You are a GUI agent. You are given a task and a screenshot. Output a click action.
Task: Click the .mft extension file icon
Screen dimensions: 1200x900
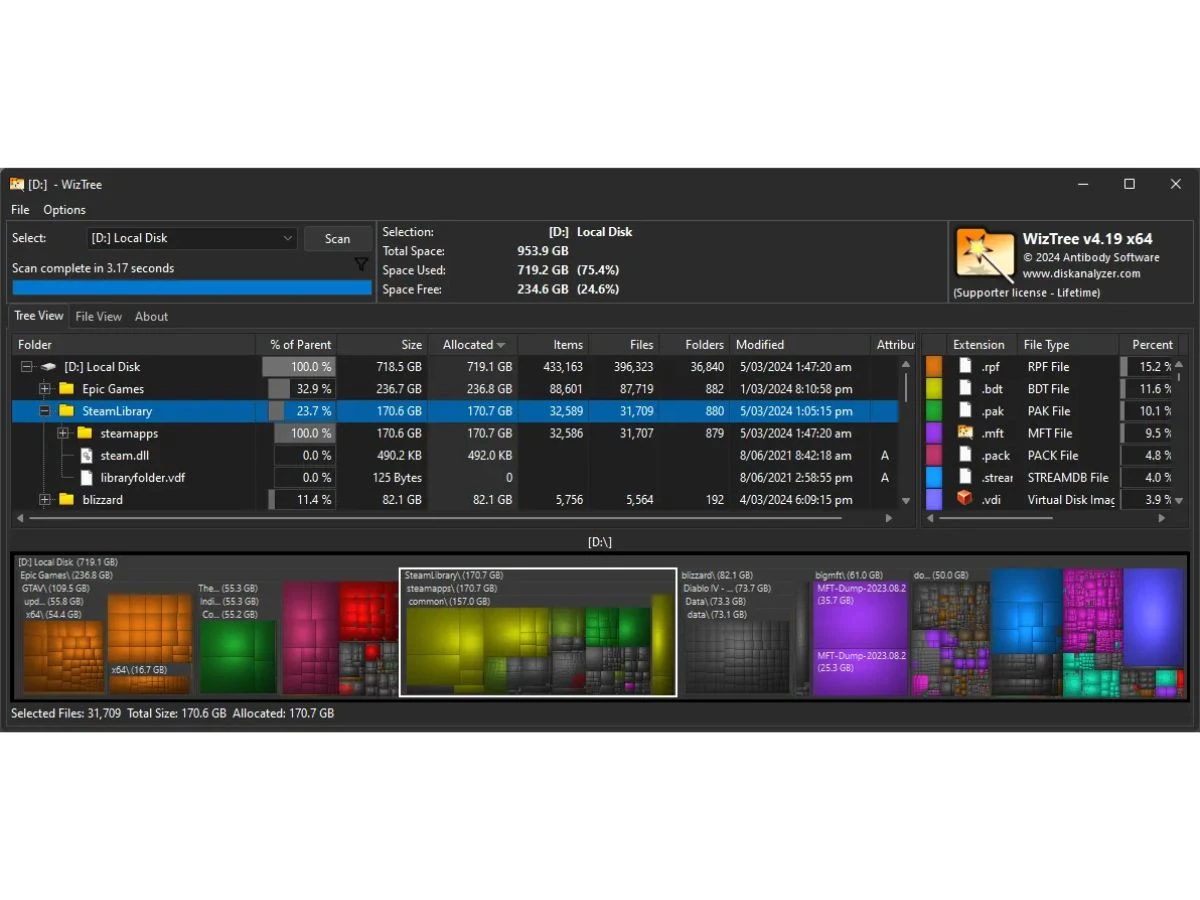click(x=965, y=433)
